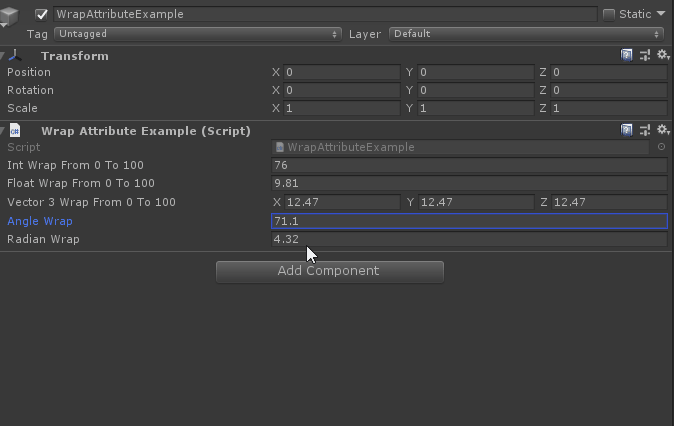
Task: Click the Script field object picker circle
Action: pos(661,147)
